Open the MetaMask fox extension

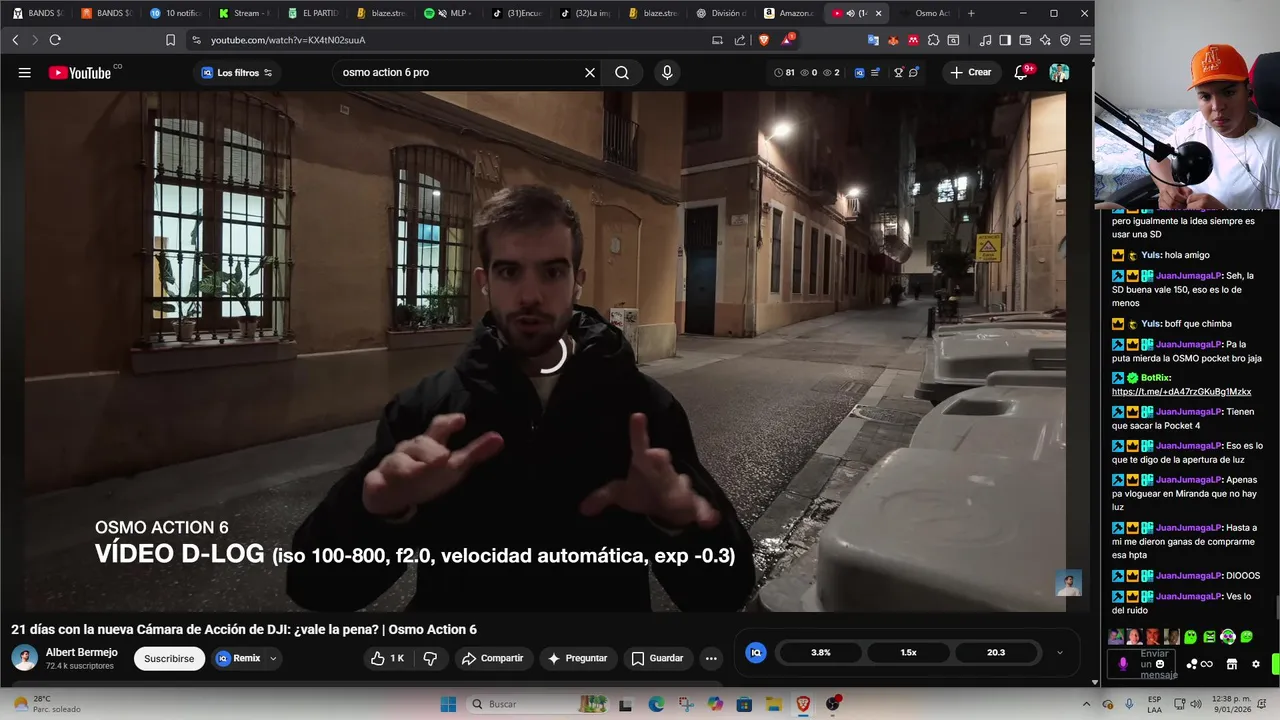[x=893, y=40]
